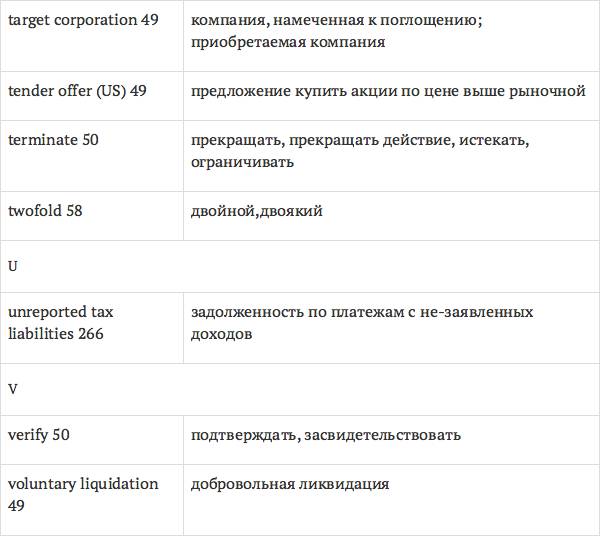Click the section letter U heading

coord(12,267)
